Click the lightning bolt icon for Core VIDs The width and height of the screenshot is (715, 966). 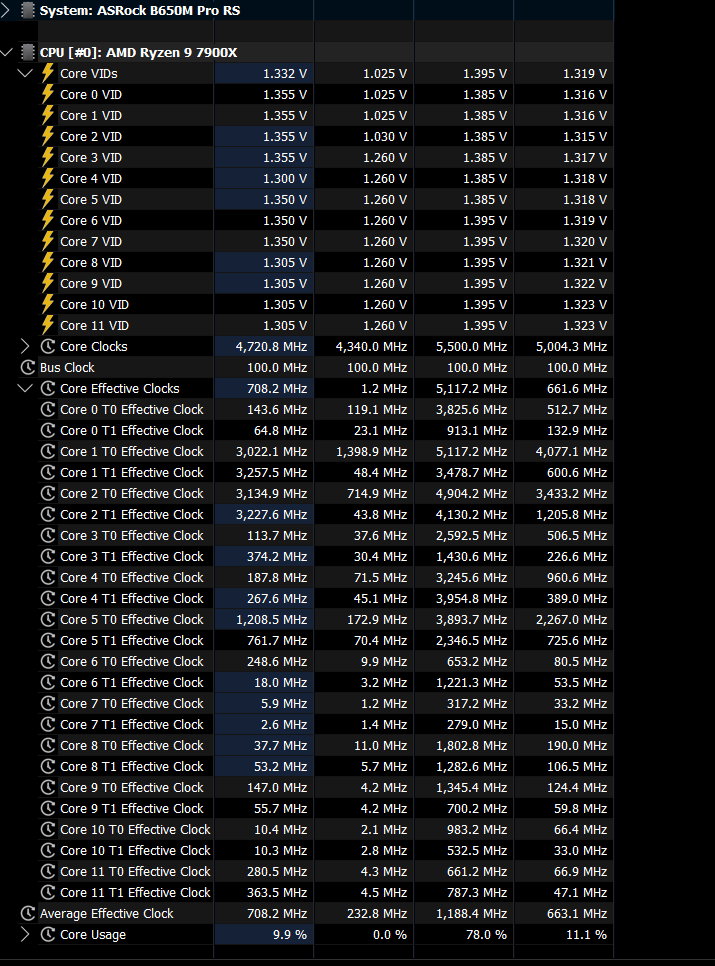pos(47,73)
